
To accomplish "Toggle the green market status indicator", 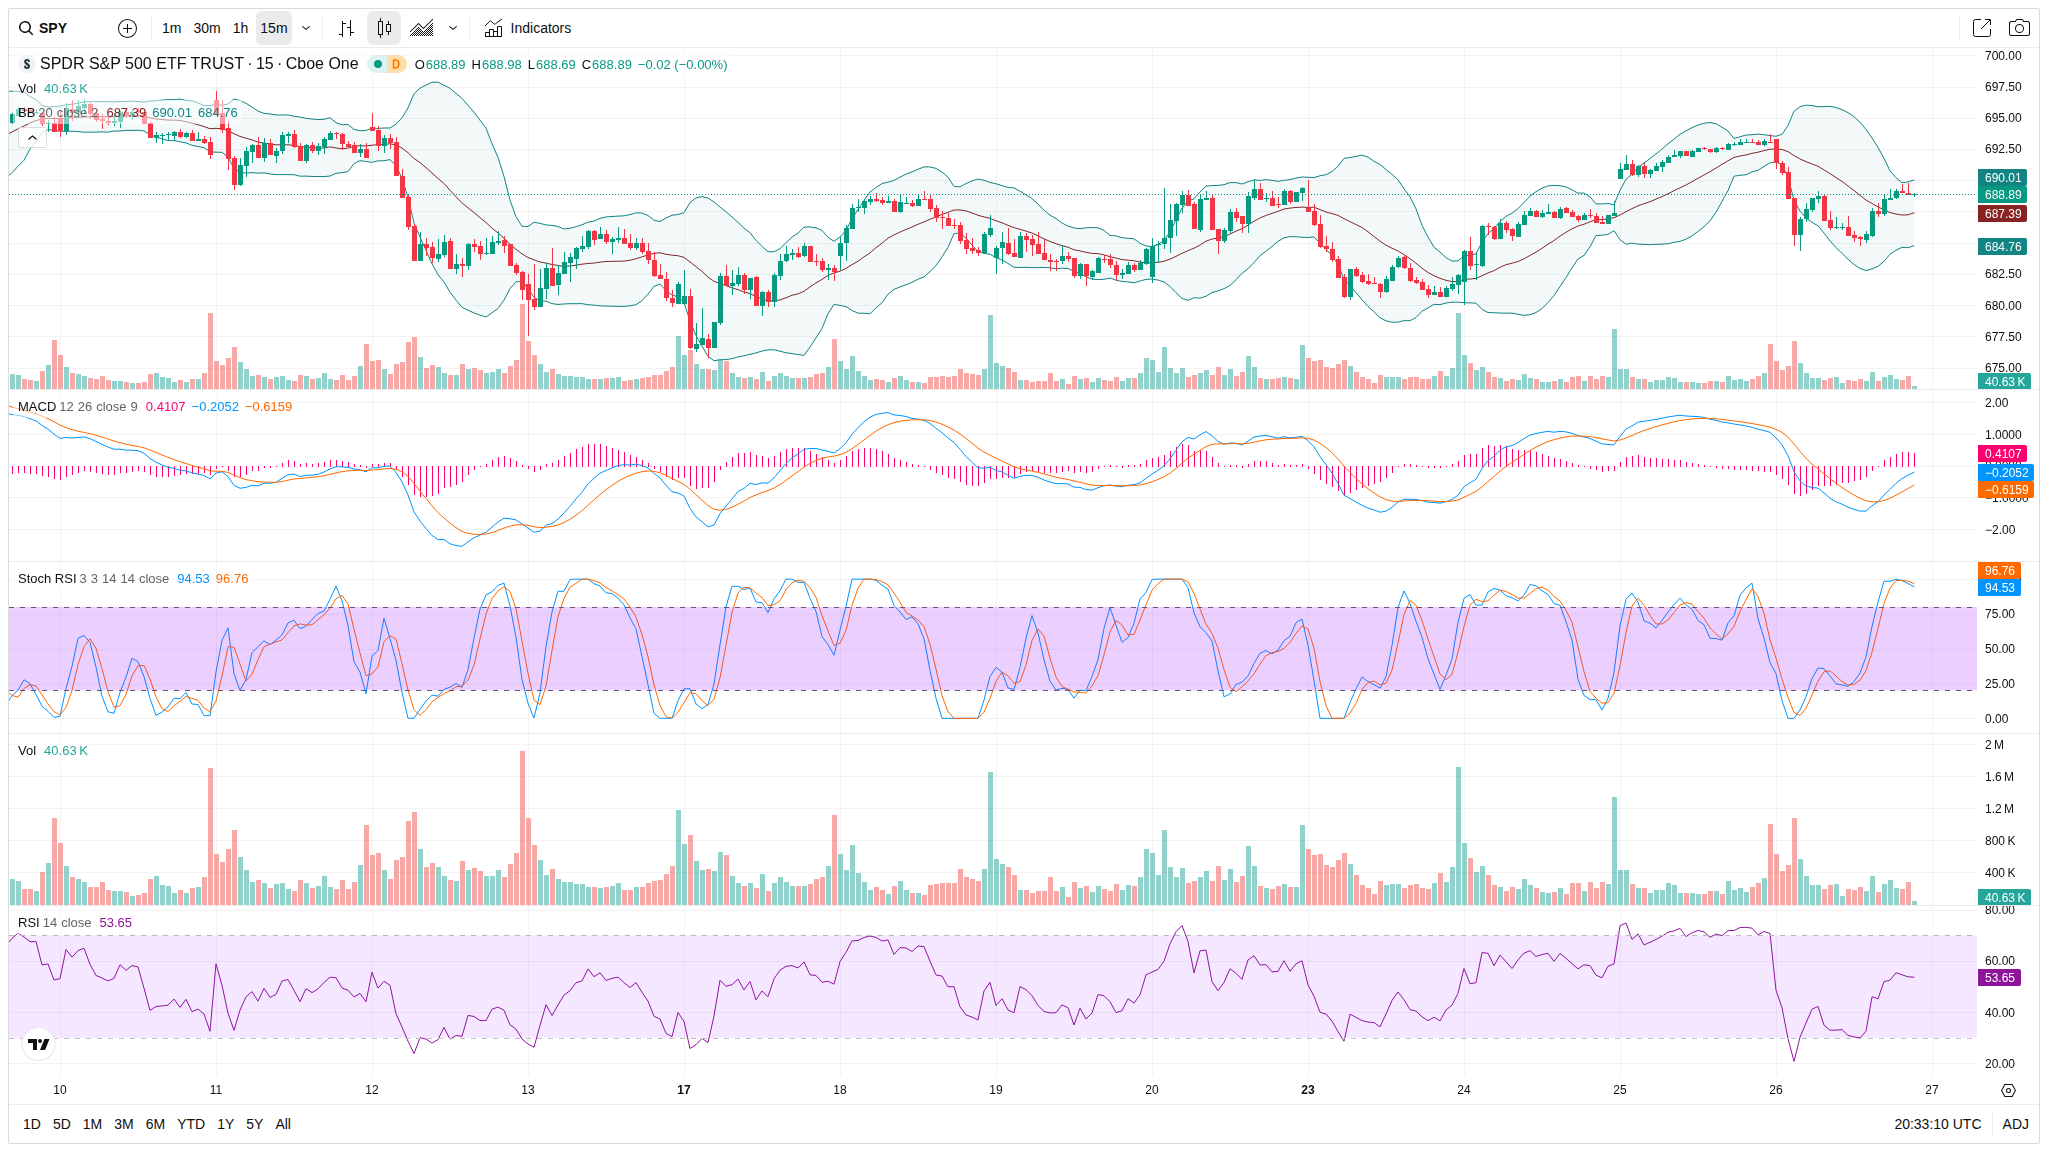I will pyautogui.click(x=378, y=64).
